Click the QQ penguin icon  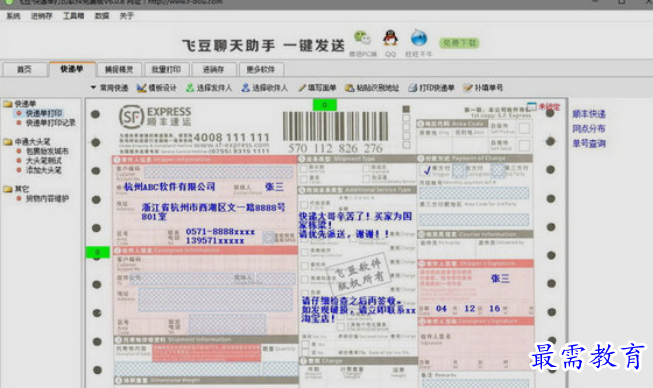(x=390, y=38)
